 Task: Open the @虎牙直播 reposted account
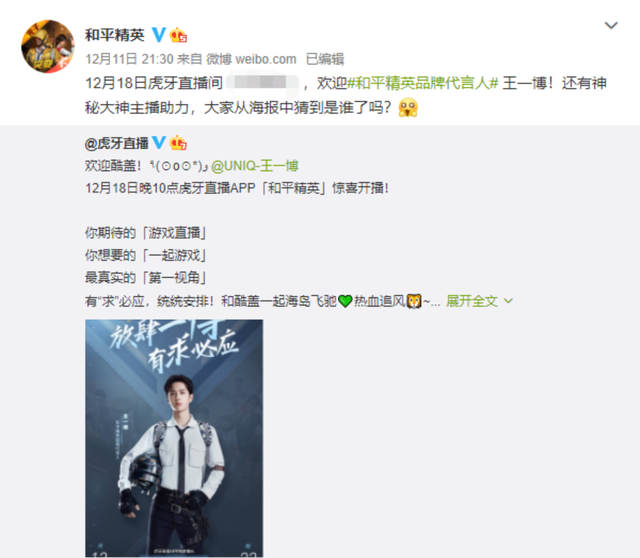click(x=117, y=143)
